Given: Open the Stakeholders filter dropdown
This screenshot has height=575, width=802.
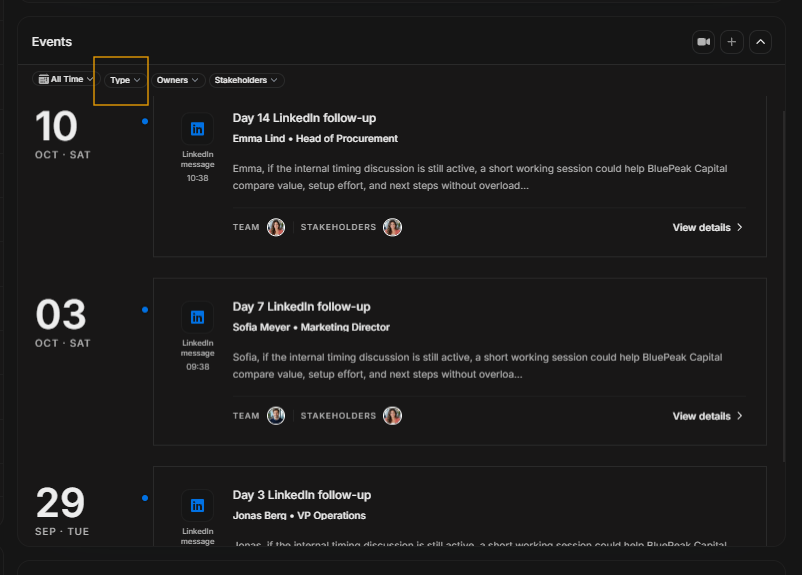Looking at the screenshot, I should point(246,80).
